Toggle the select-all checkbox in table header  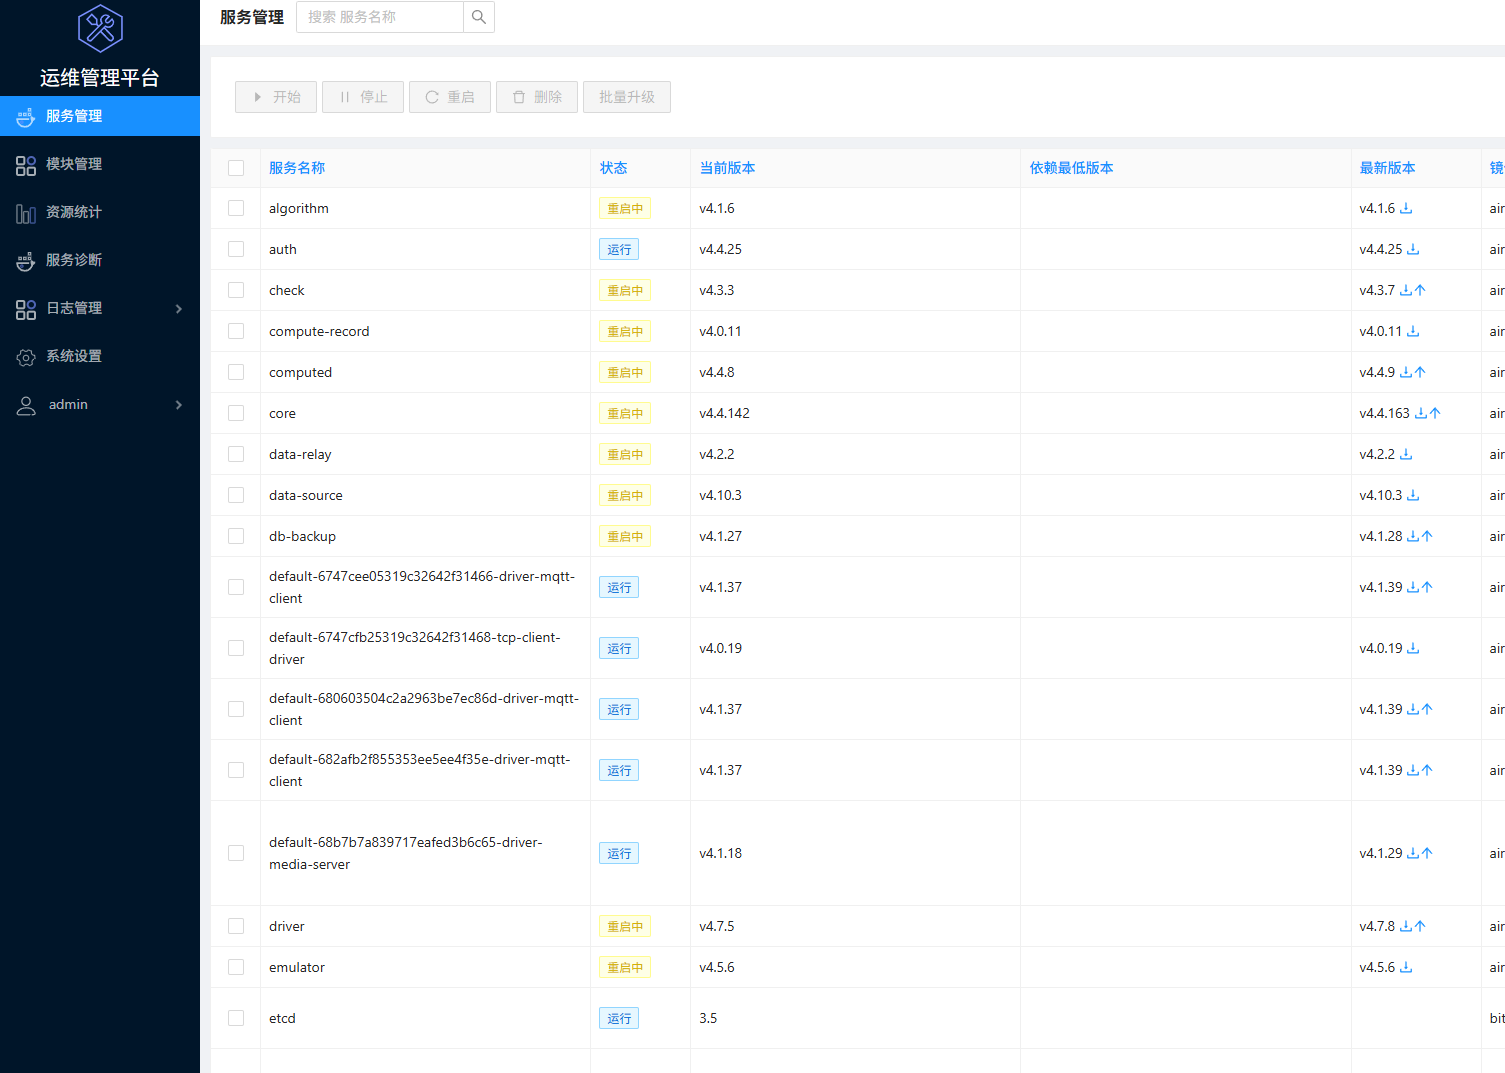click(236, 168)
